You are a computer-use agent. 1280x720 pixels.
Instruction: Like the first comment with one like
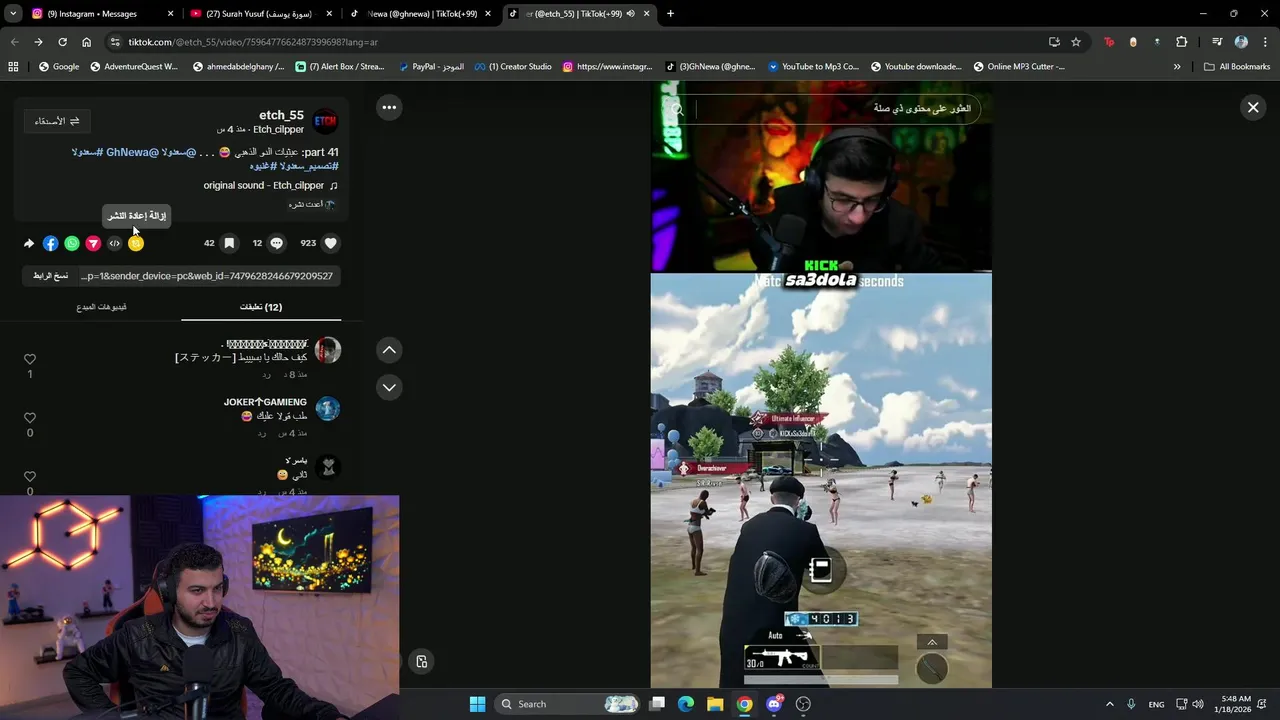click(30, 359)
